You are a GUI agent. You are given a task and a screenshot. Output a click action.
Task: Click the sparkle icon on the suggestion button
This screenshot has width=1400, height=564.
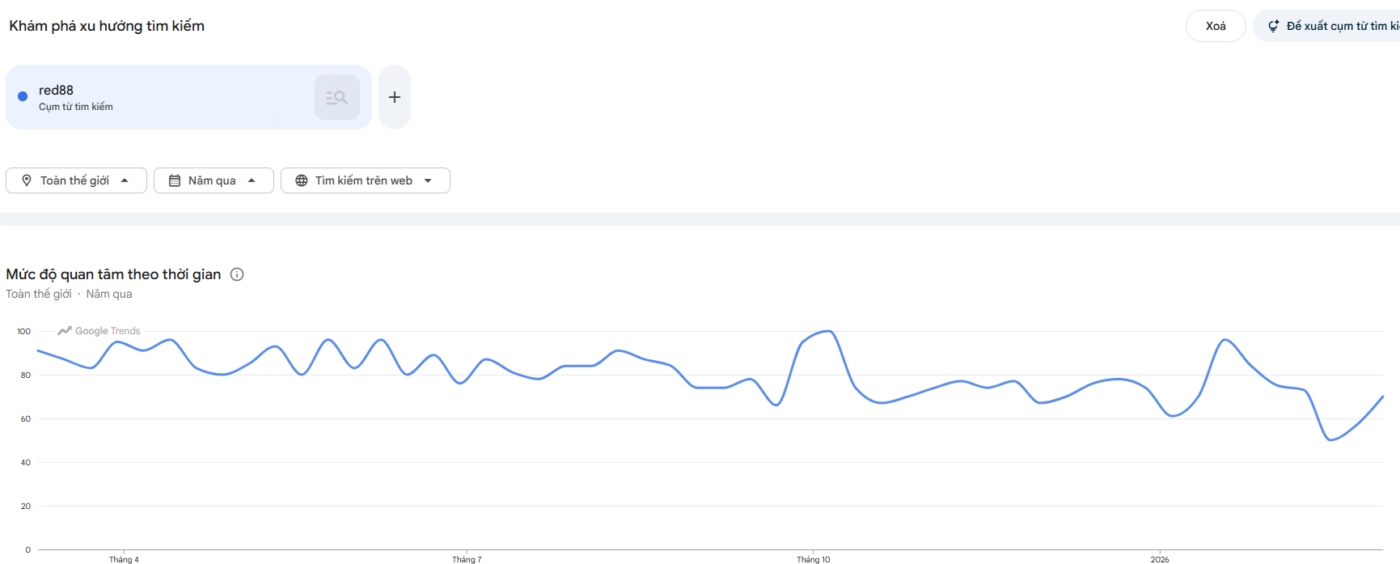tap(1273, 26)
